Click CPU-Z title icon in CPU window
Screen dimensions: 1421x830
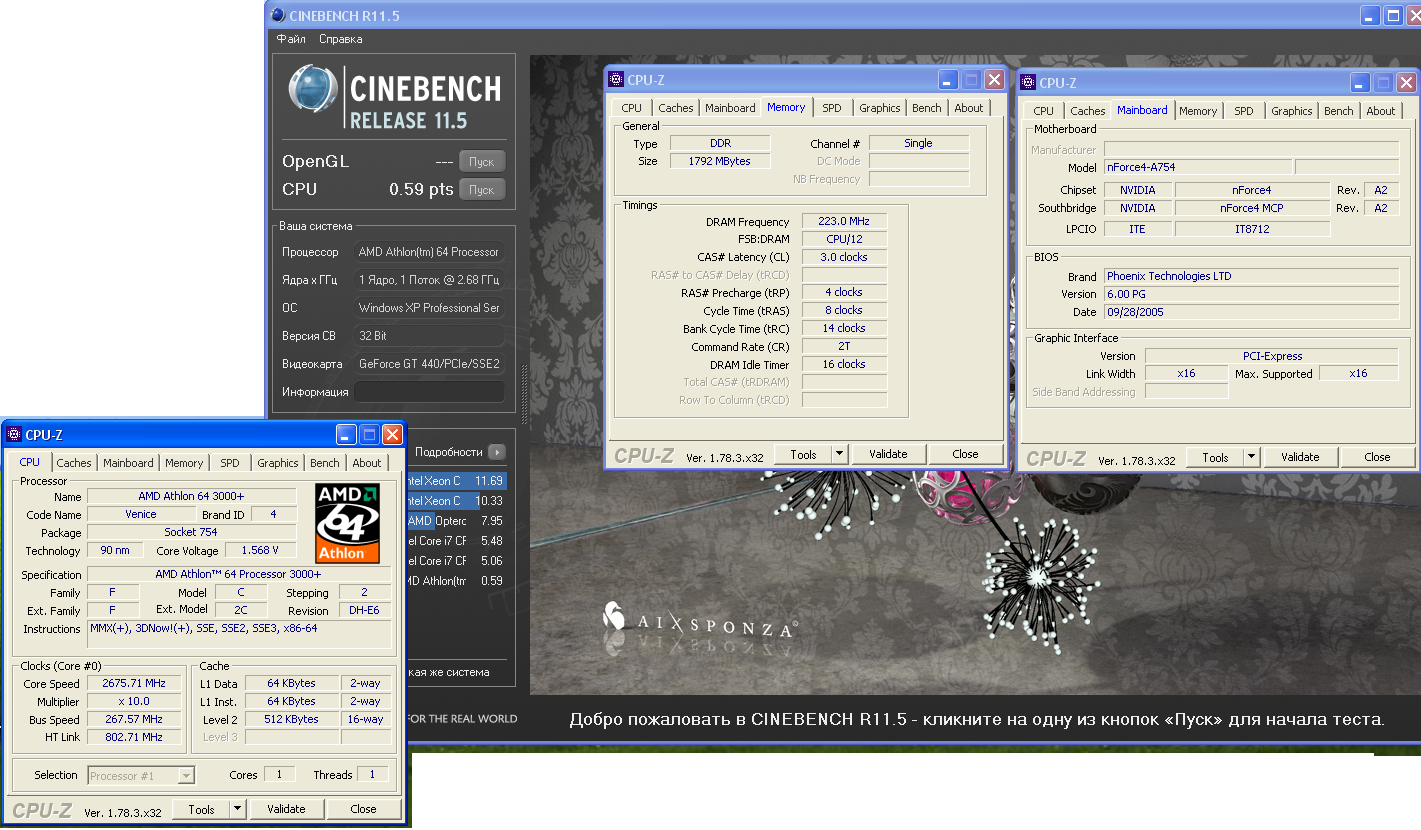[x=14, y=435]
